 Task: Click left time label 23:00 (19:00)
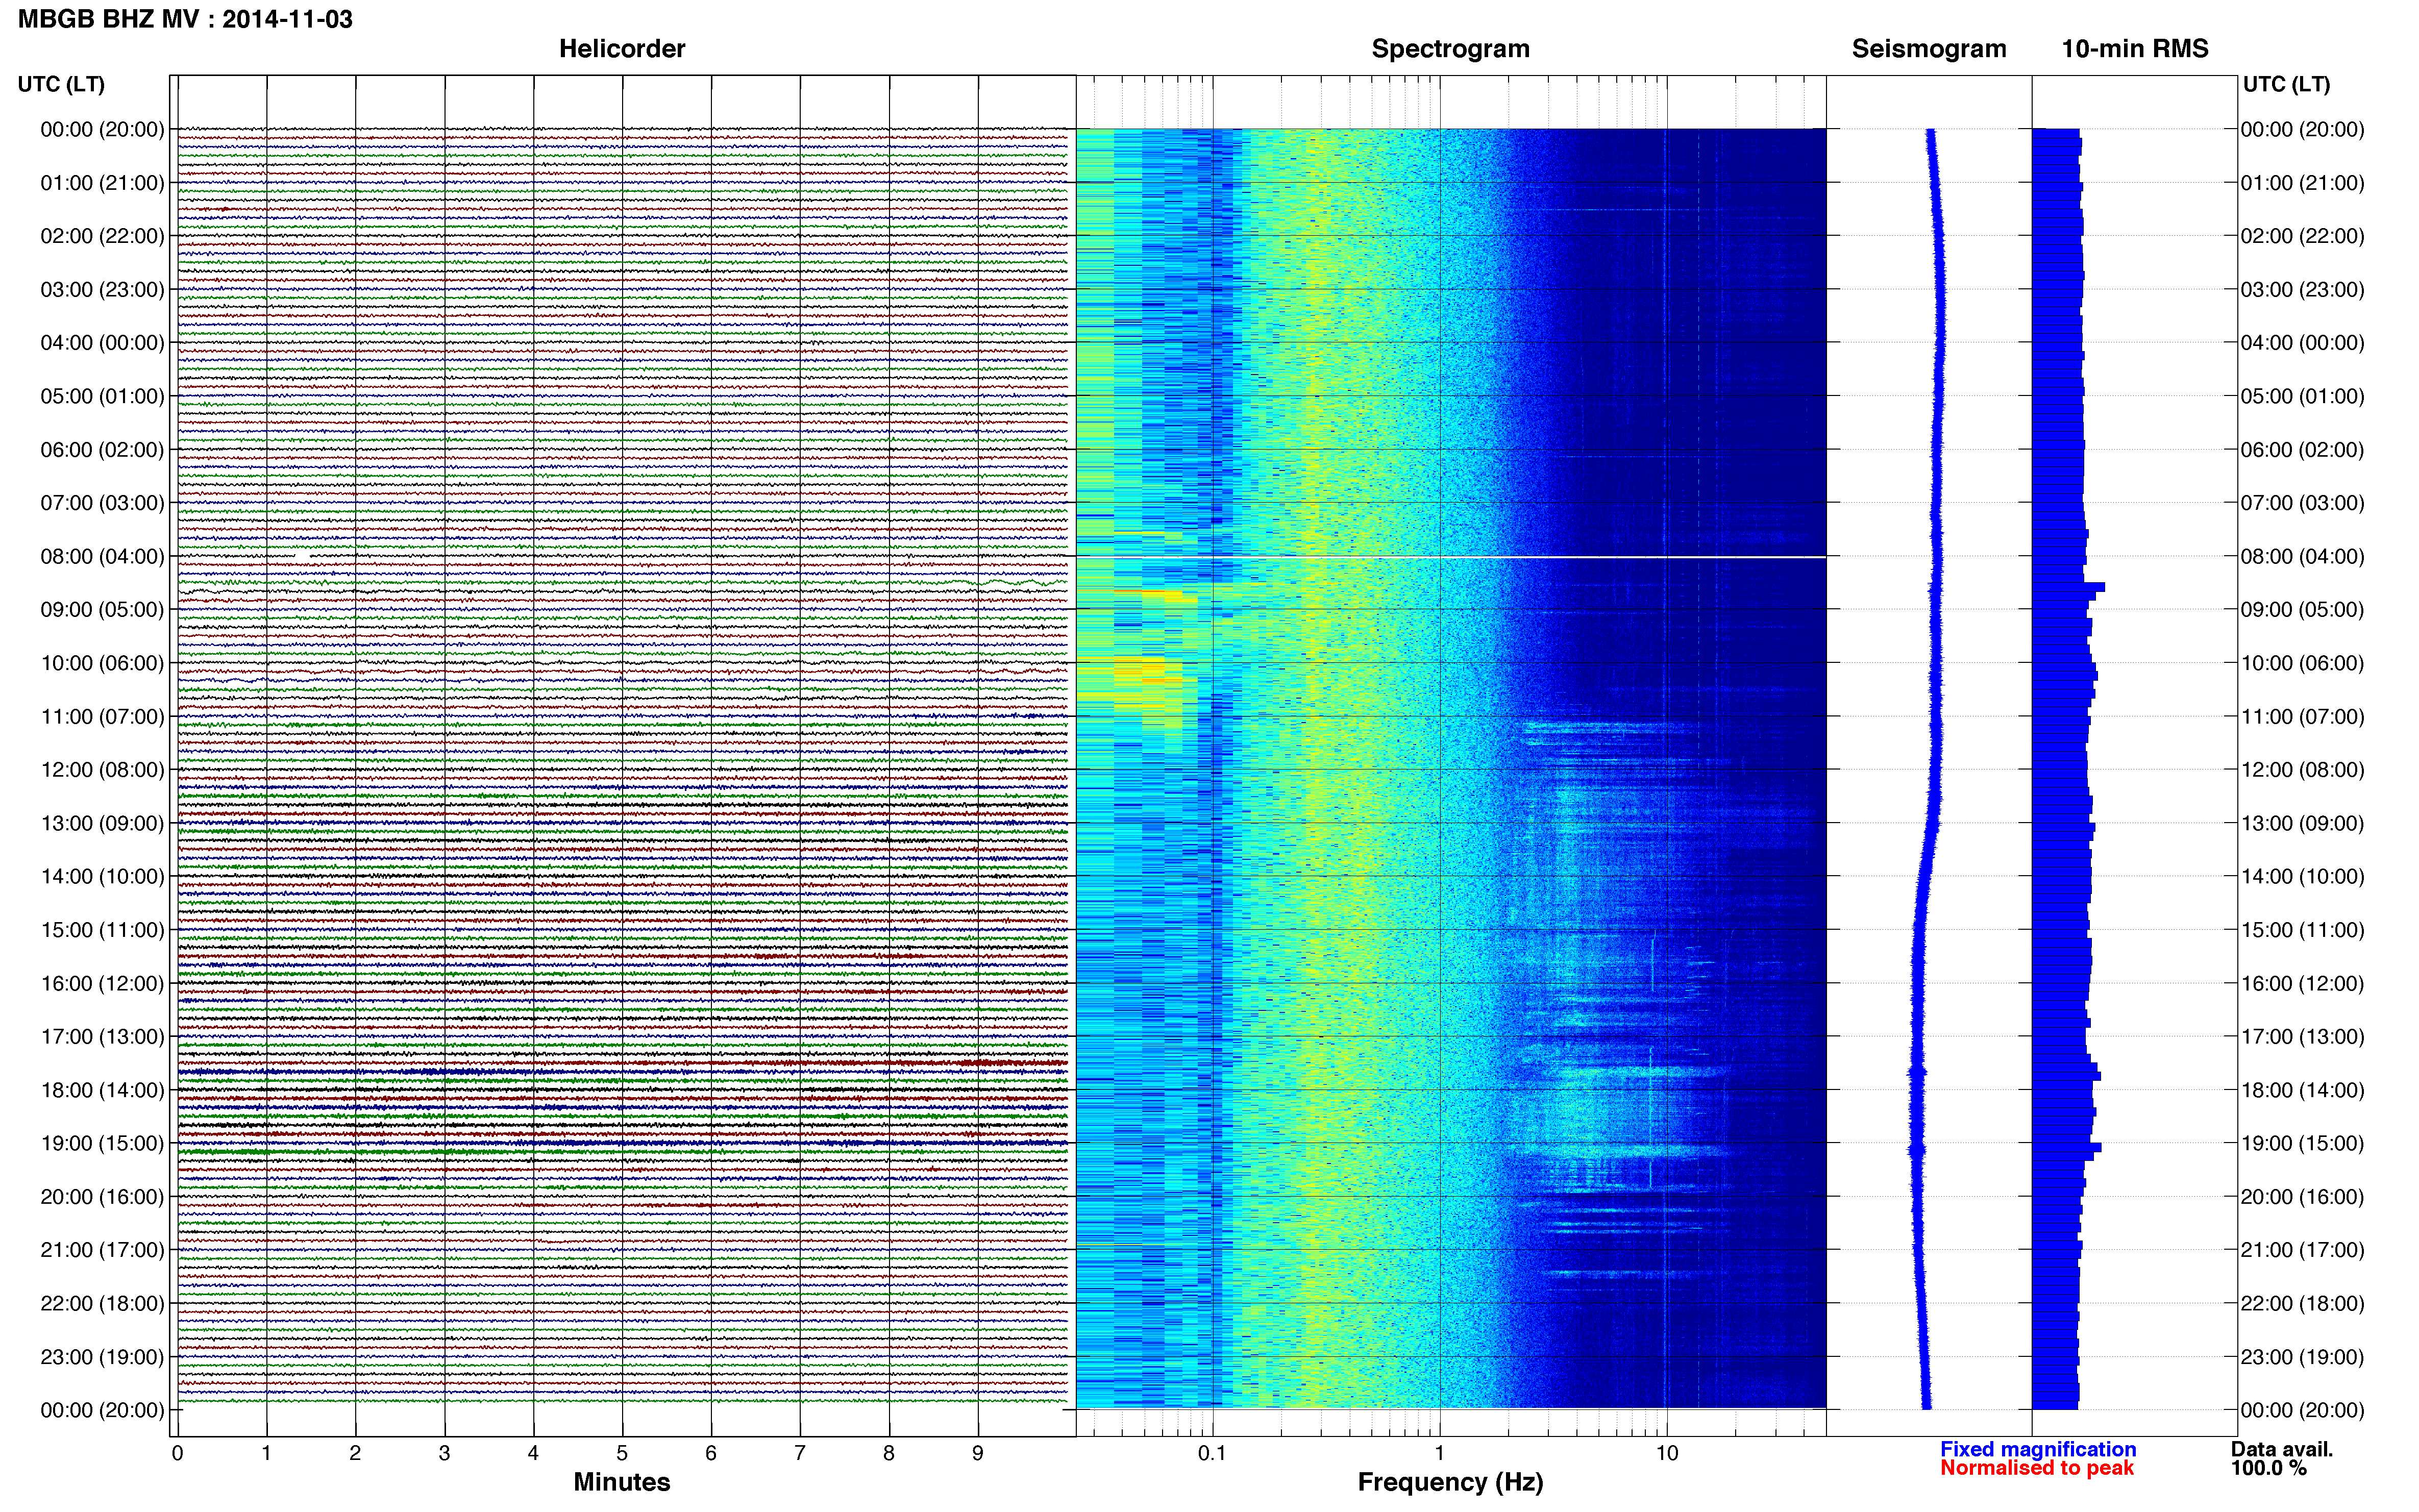pyautogui.click(x=102, y=1357)
